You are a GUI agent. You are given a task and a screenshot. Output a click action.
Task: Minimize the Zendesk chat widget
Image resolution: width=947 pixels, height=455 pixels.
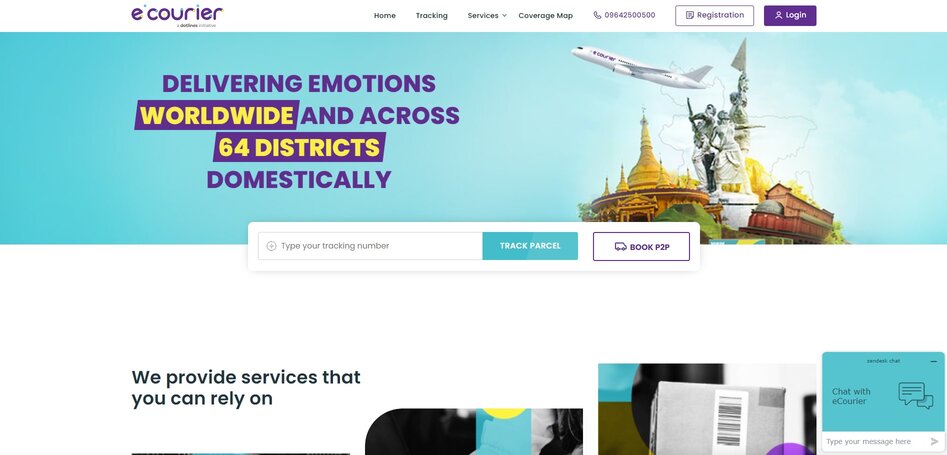pyautogui.click(x=934, y=361)
